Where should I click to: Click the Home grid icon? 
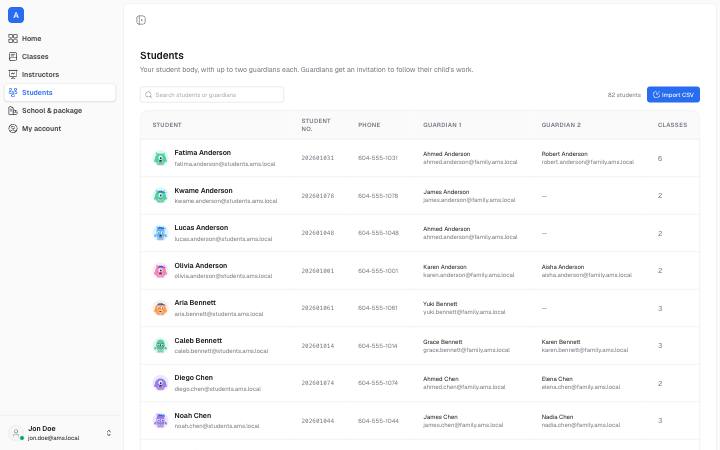[13, 39]
